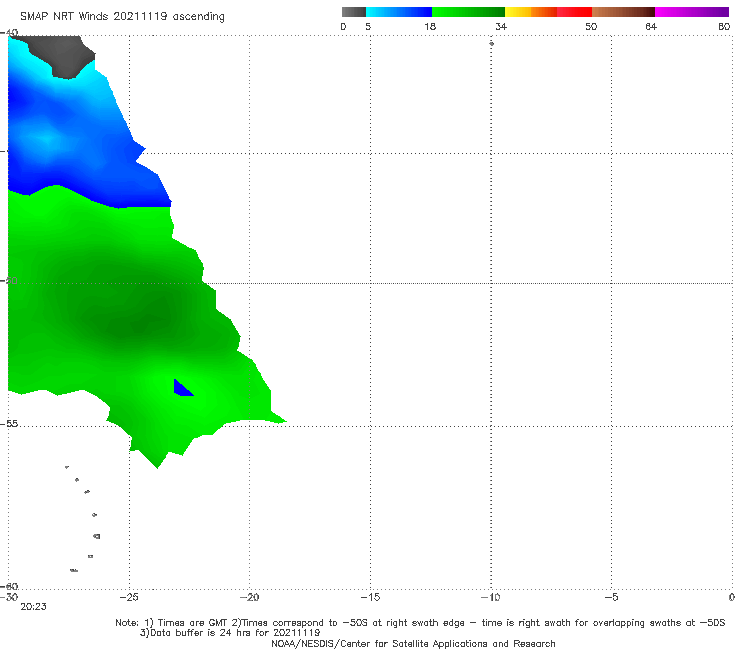Click the gray 0-5 segment of the color bar

pos(353,12)
